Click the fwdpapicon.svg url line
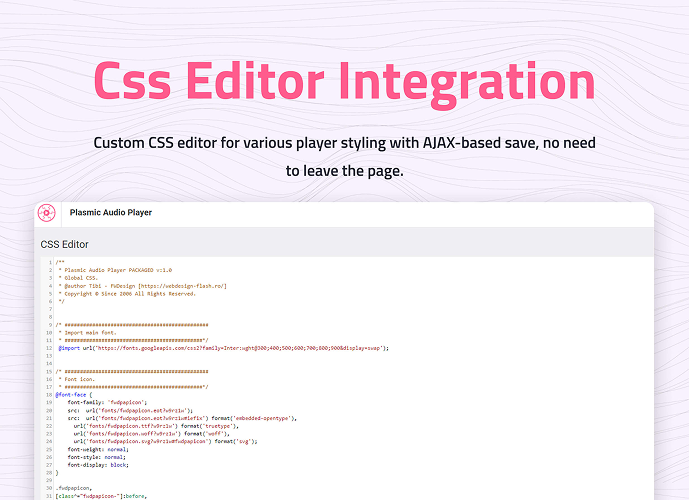Image resolution: width=689 pixels, height=500 pixels. (166, 442)
